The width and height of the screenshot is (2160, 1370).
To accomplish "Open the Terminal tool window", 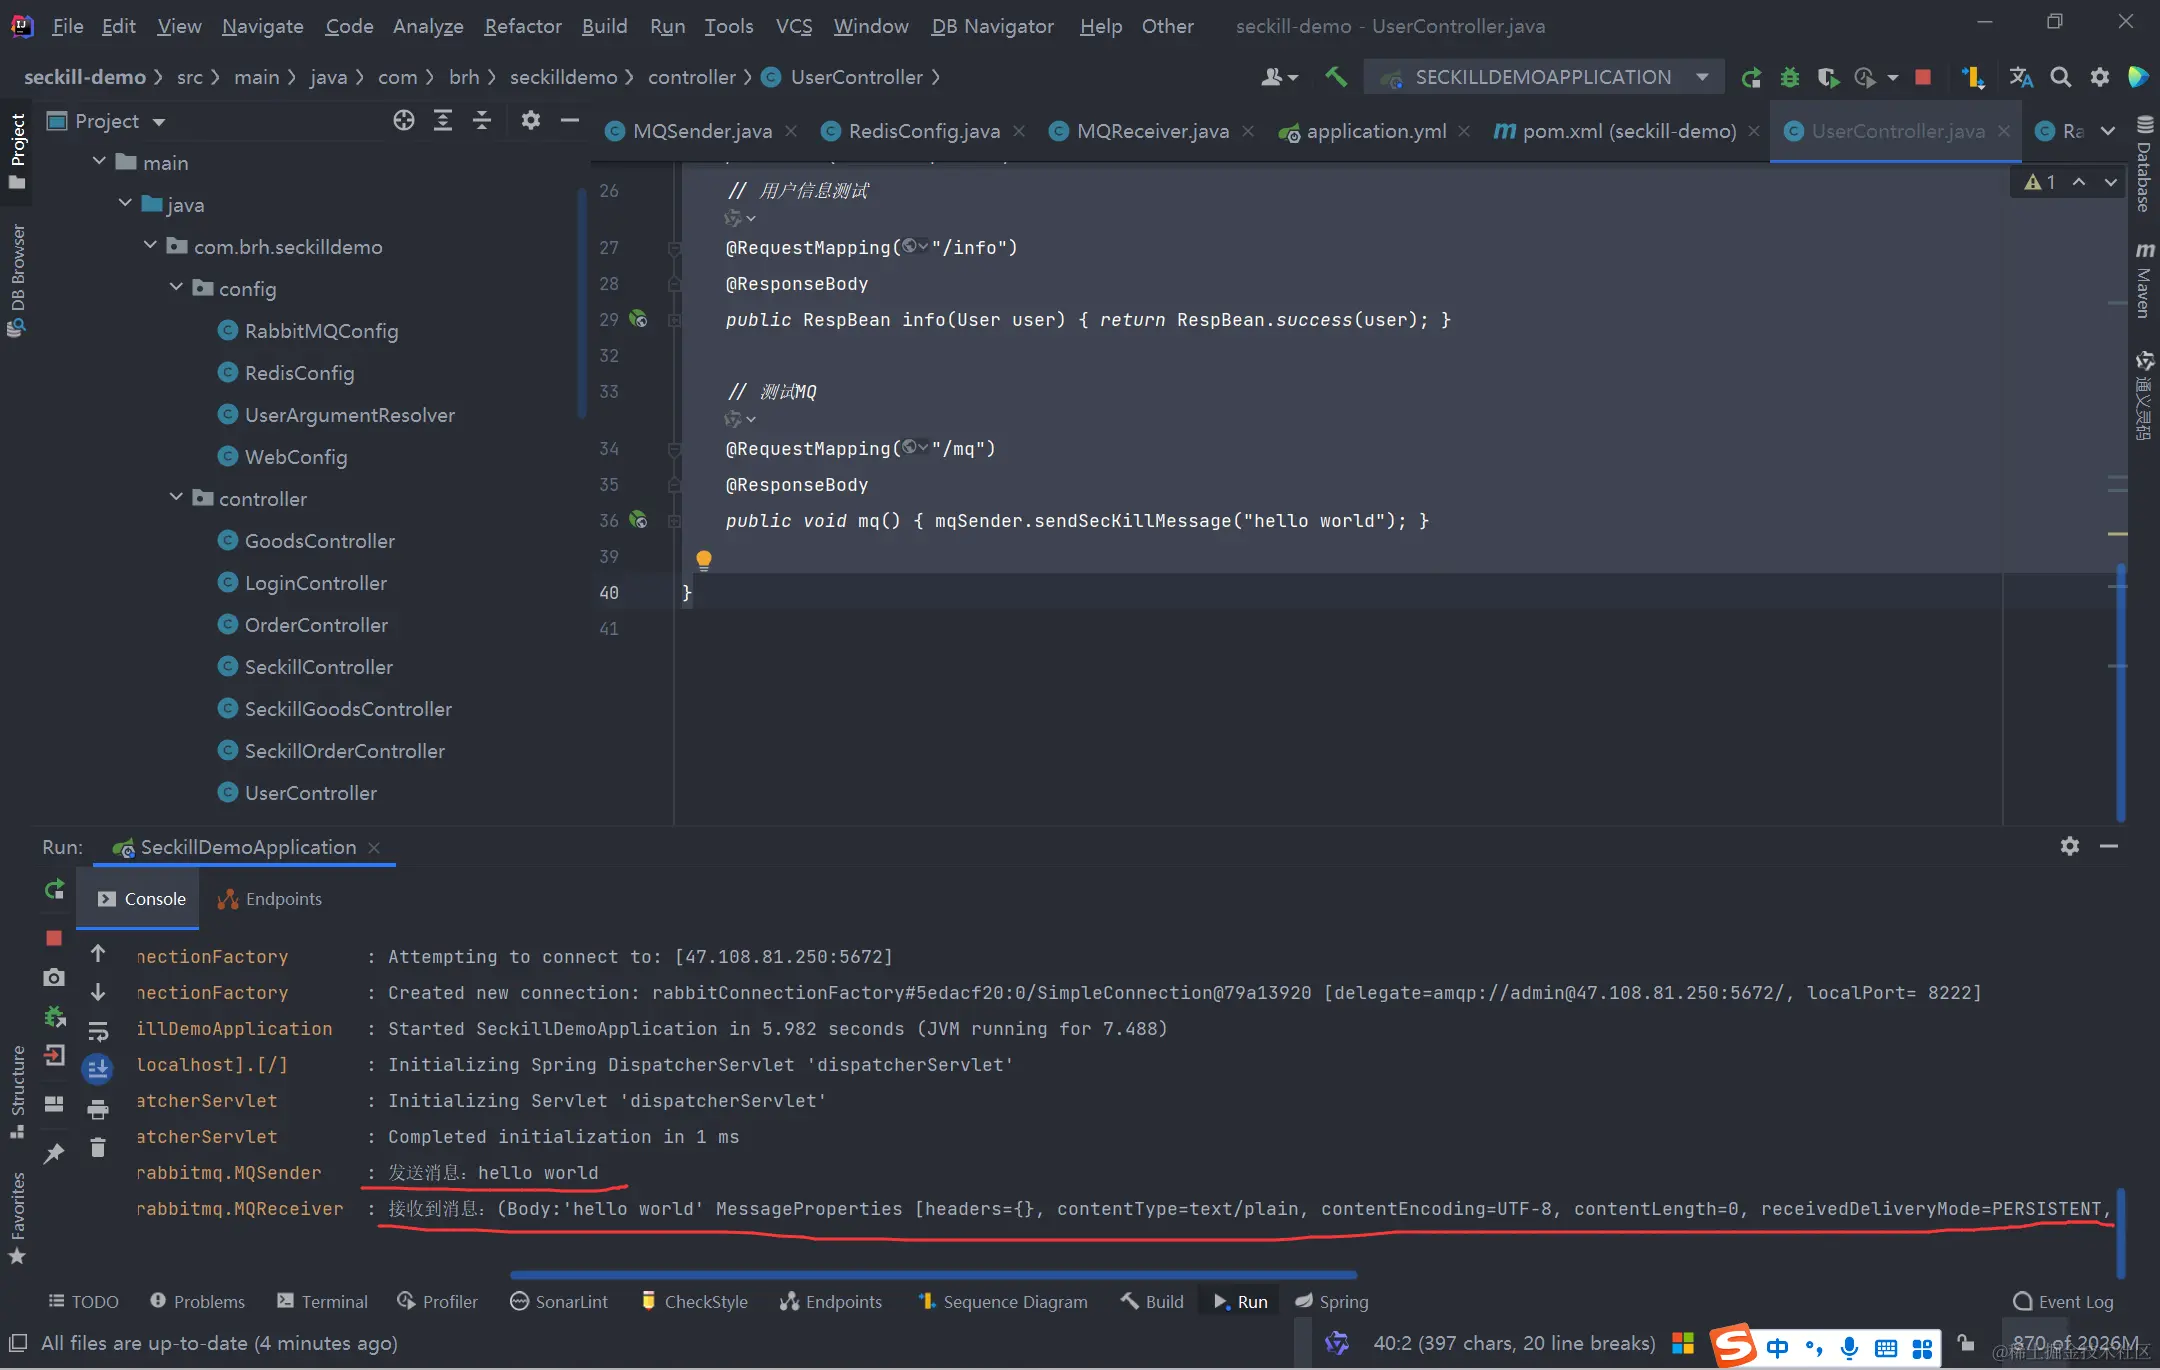I will click(322, 1301).
